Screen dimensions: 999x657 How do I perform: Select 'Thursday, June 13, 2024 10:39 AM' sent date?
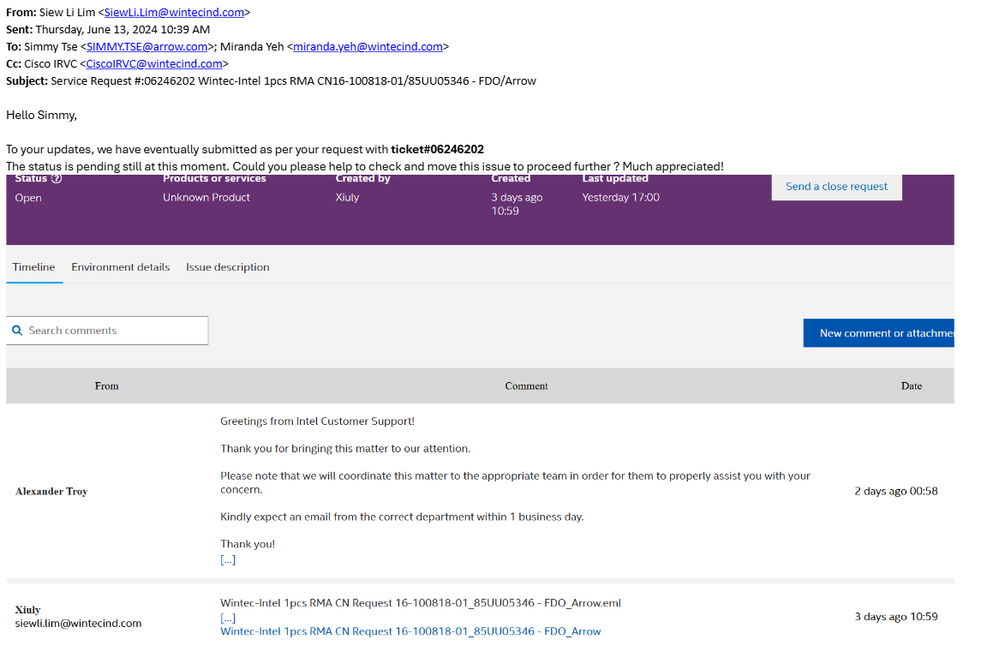click(123, 29)
